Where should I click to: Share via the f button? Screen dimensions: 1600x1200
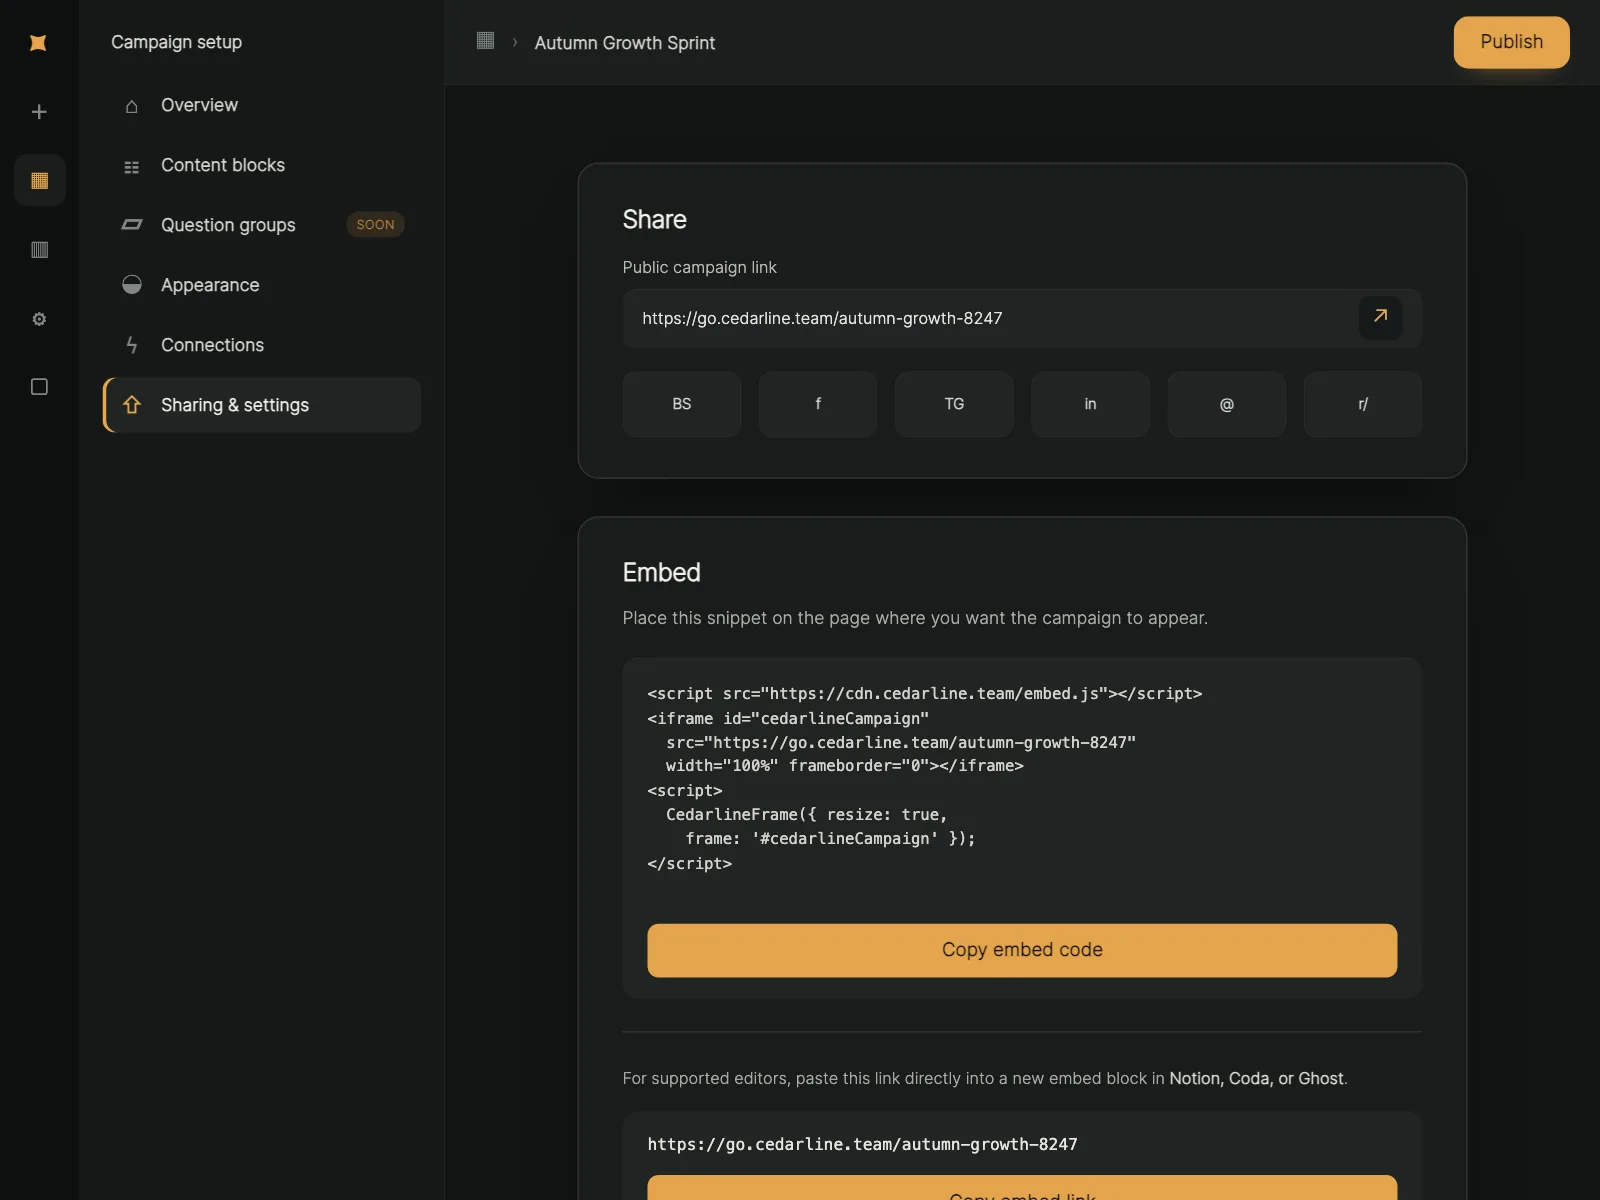pyautogui.click(x=818, y=404)
